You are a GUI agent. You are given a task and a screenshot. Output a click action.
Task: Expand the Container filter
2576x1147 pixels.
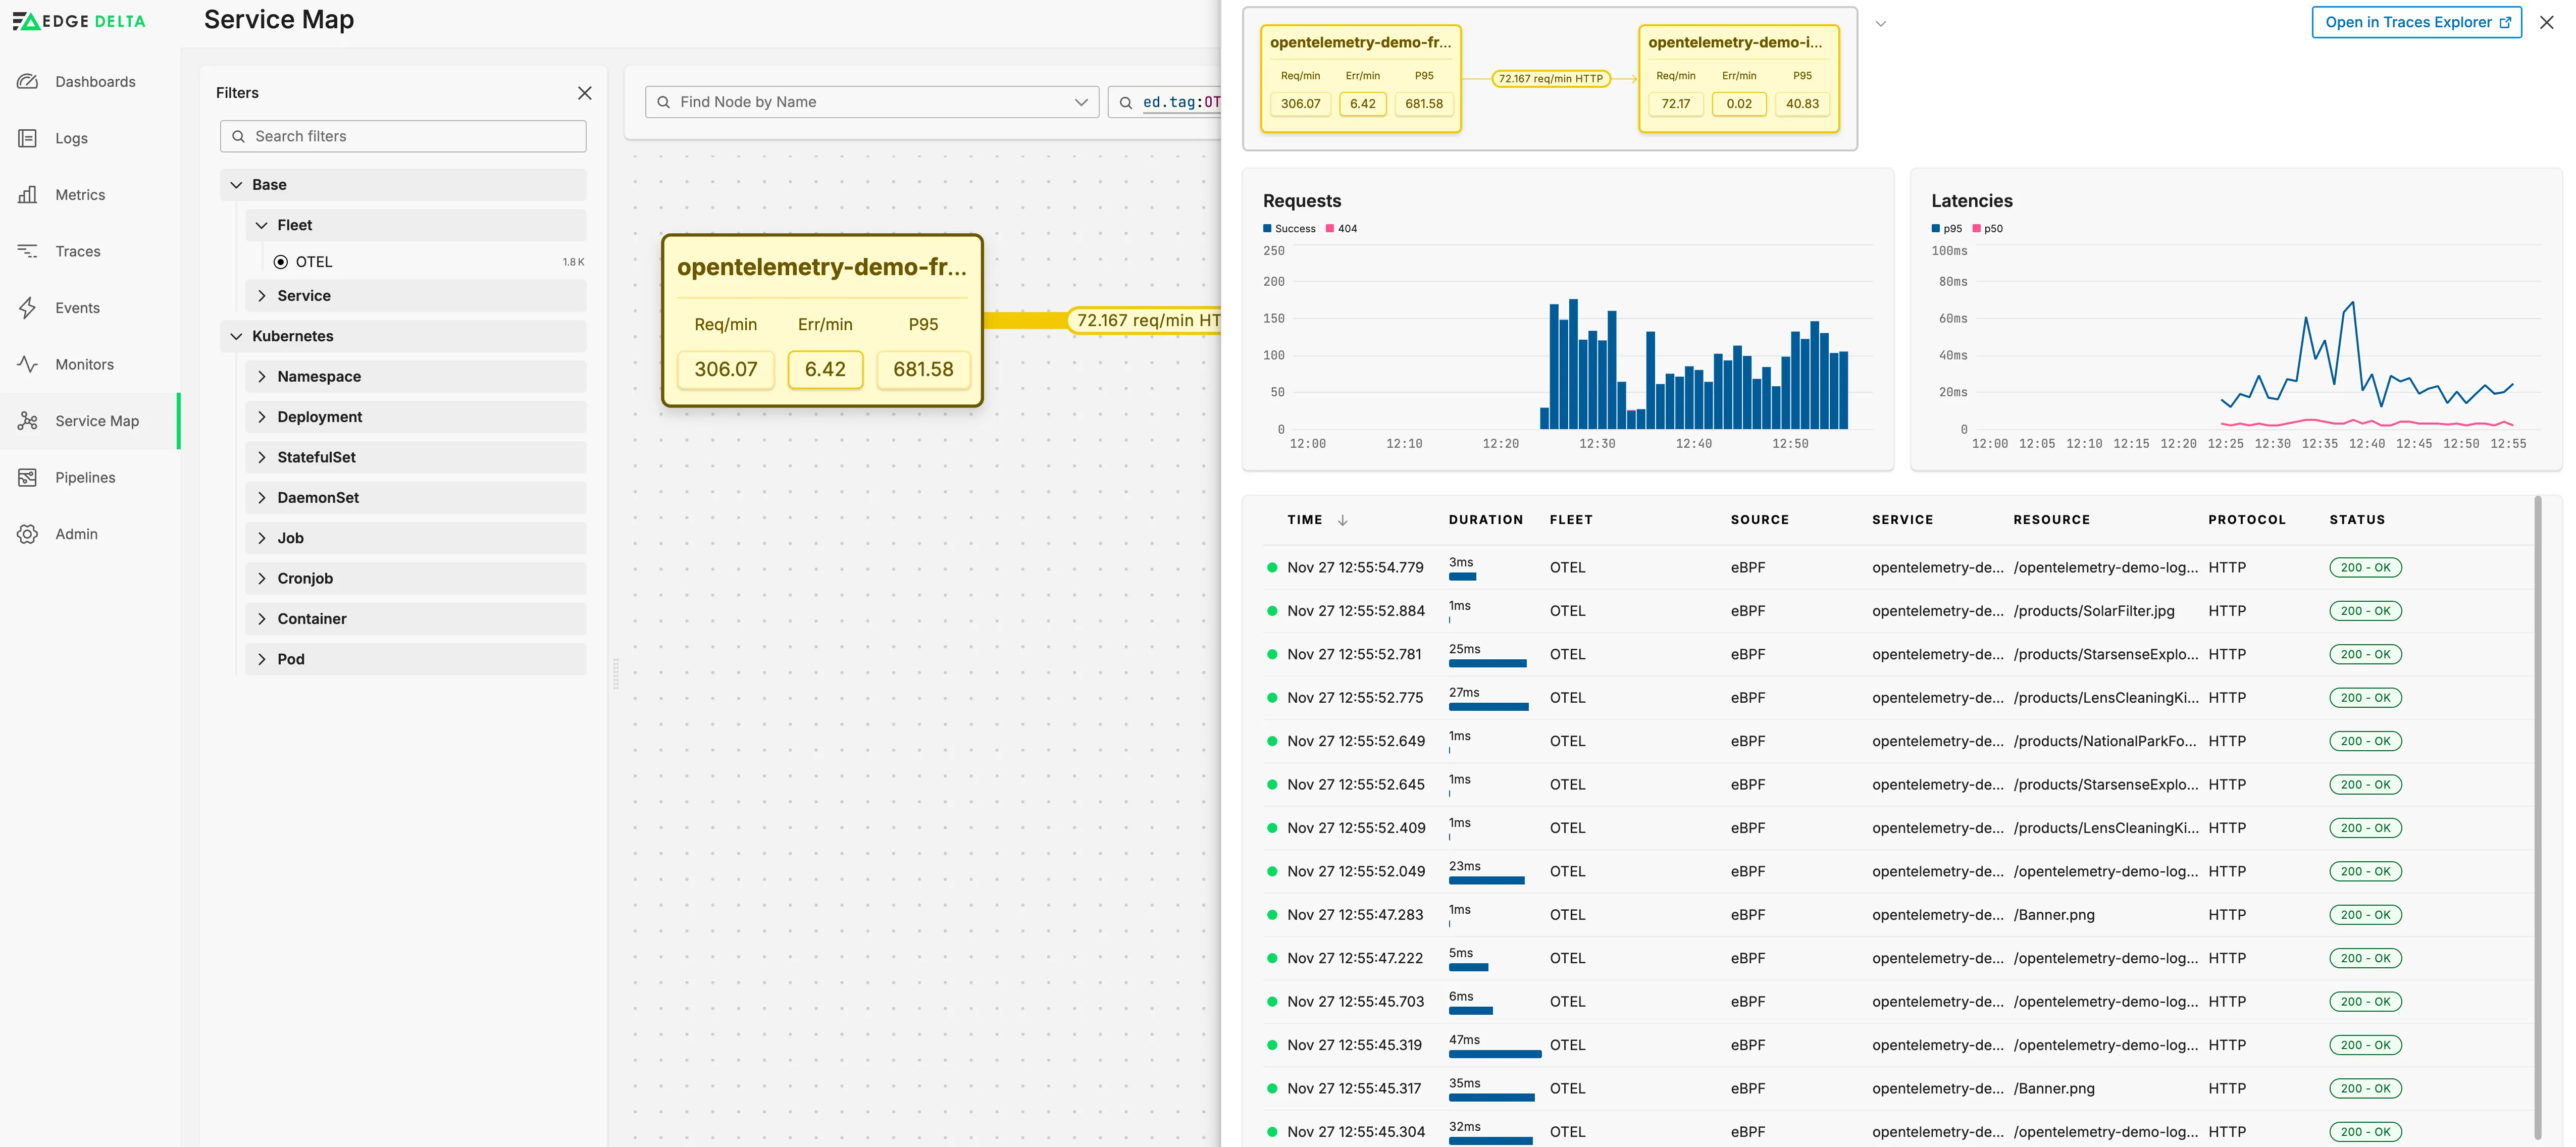tap(416, 619)
